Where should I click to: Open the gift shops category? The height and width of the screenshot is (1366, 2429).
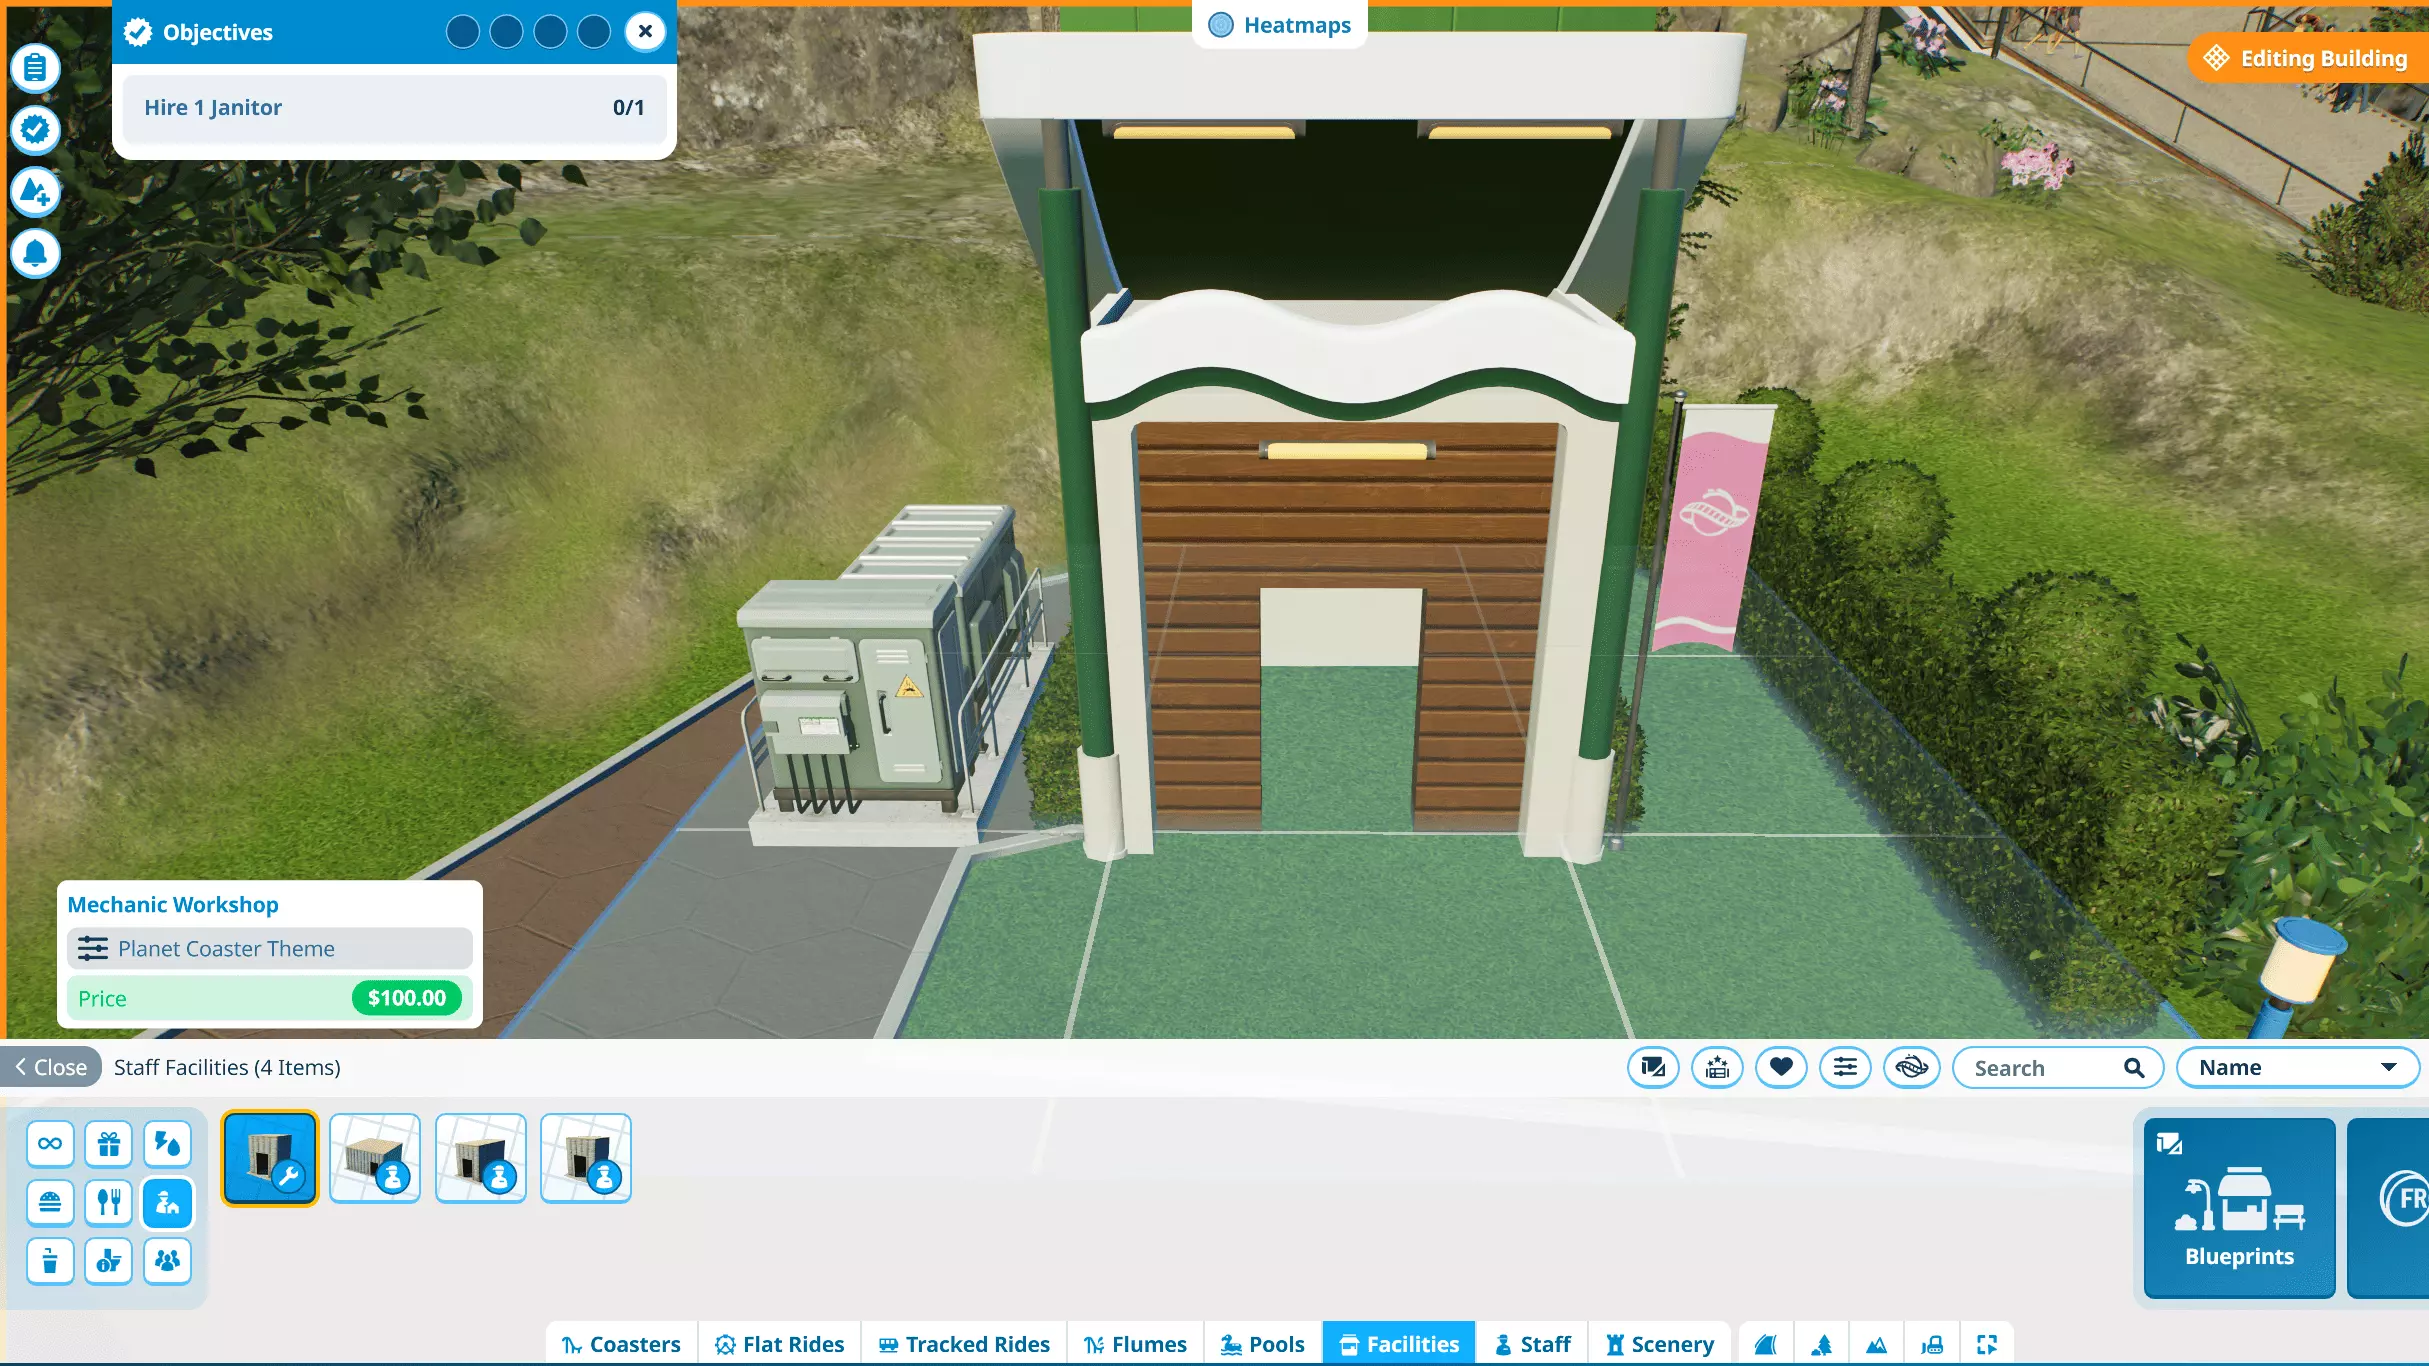pos(108,1144)
